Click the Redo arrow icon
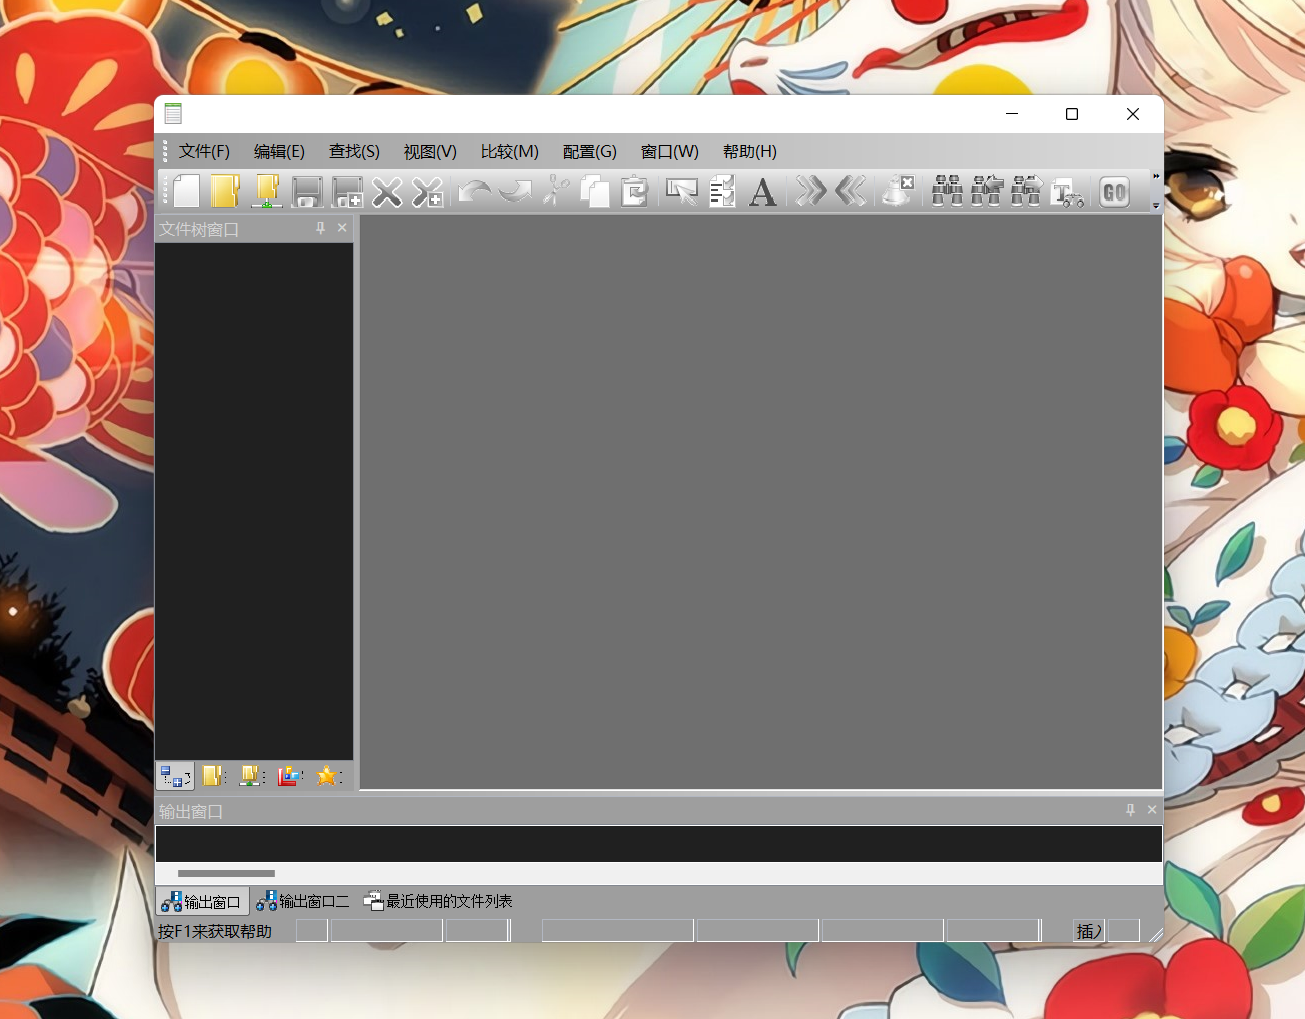 click(x=515, y=191)
